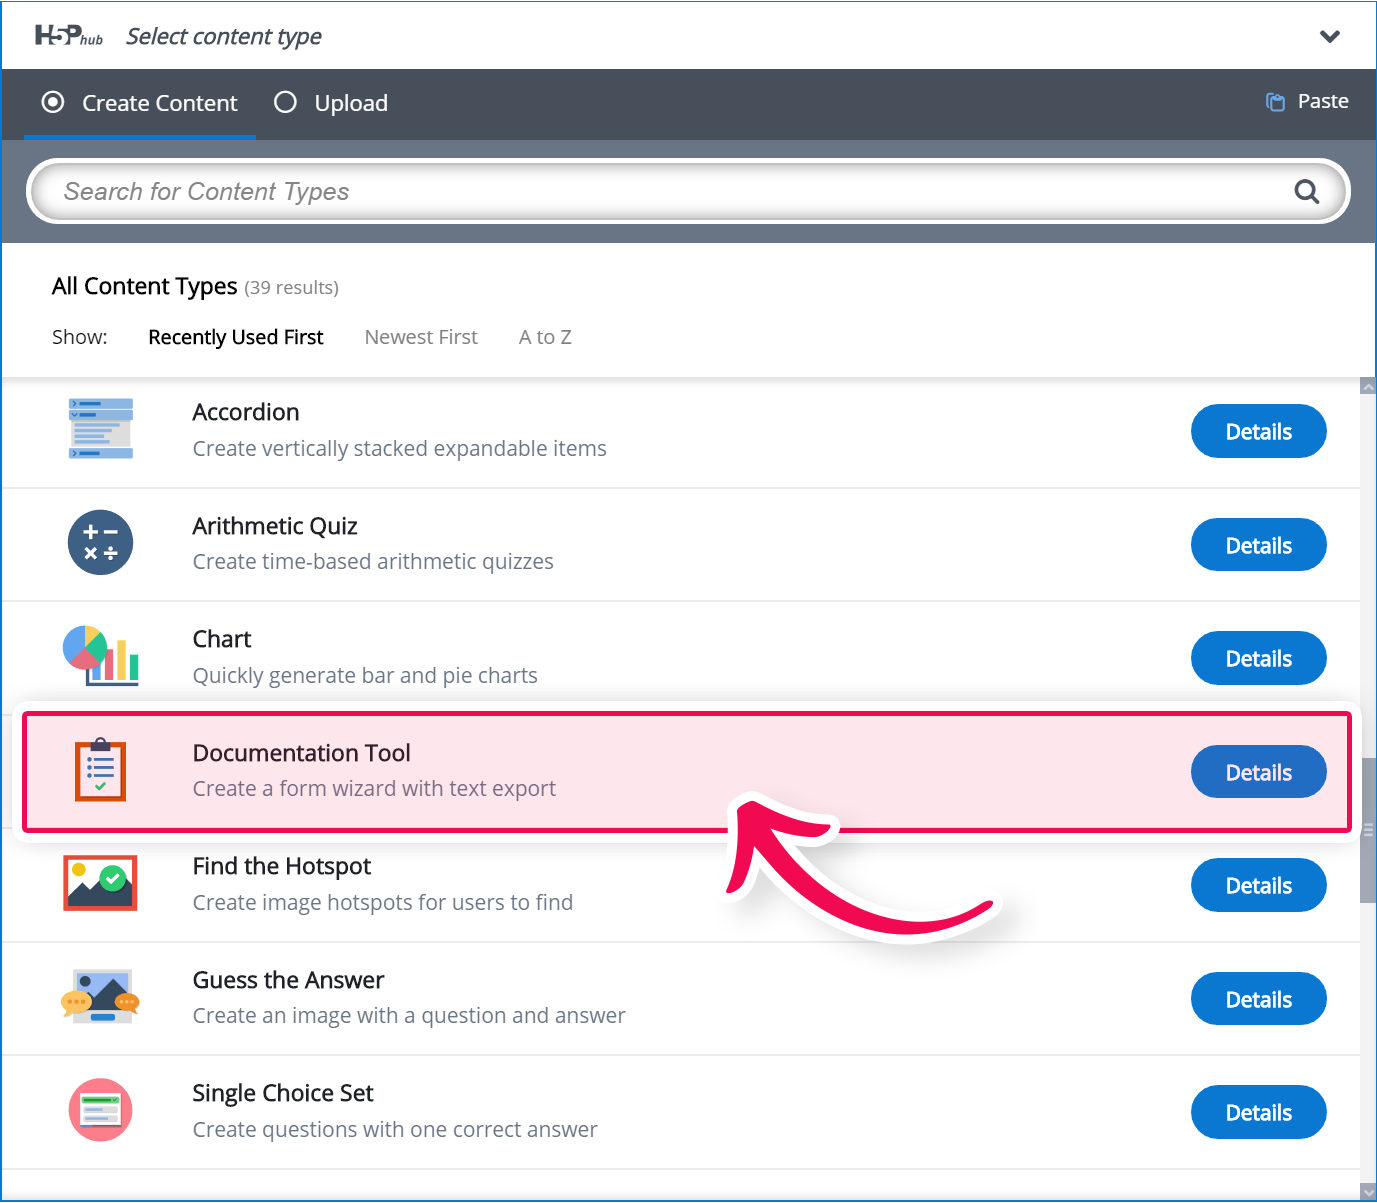Sort by Newest First
Viewport: 1377px width, 1203px height.
point(421,337)
